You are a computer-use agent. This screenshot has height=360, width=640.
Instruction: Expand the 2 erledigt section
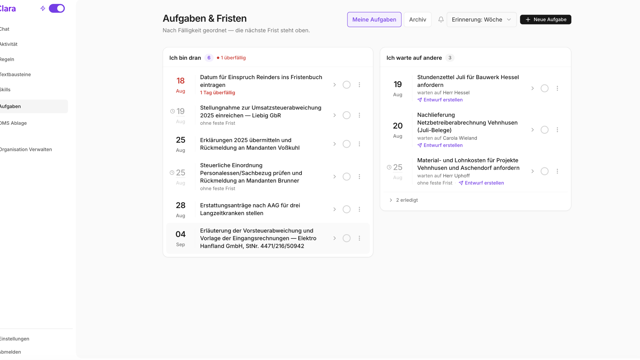point(404,200)
